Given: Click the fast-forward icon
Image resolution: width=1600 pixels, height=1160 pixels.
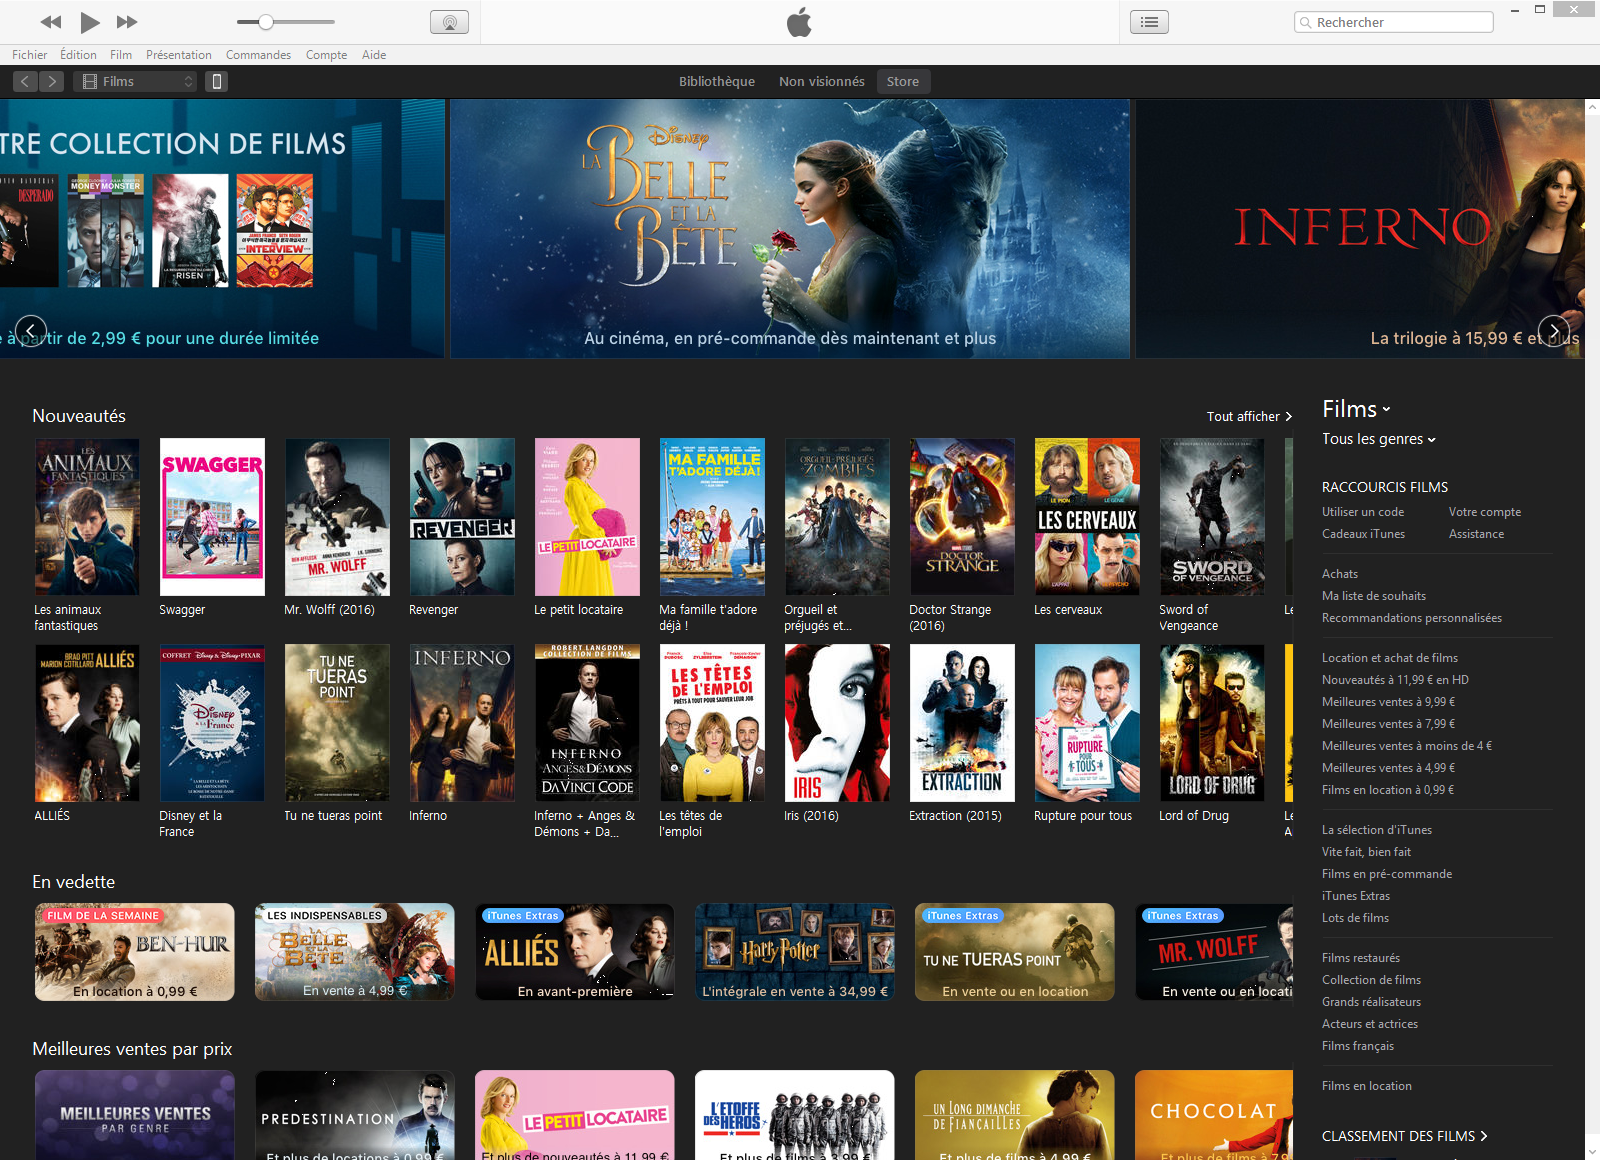Looking at the screenshot, I should pyautogui.click(x=127, y=22).
